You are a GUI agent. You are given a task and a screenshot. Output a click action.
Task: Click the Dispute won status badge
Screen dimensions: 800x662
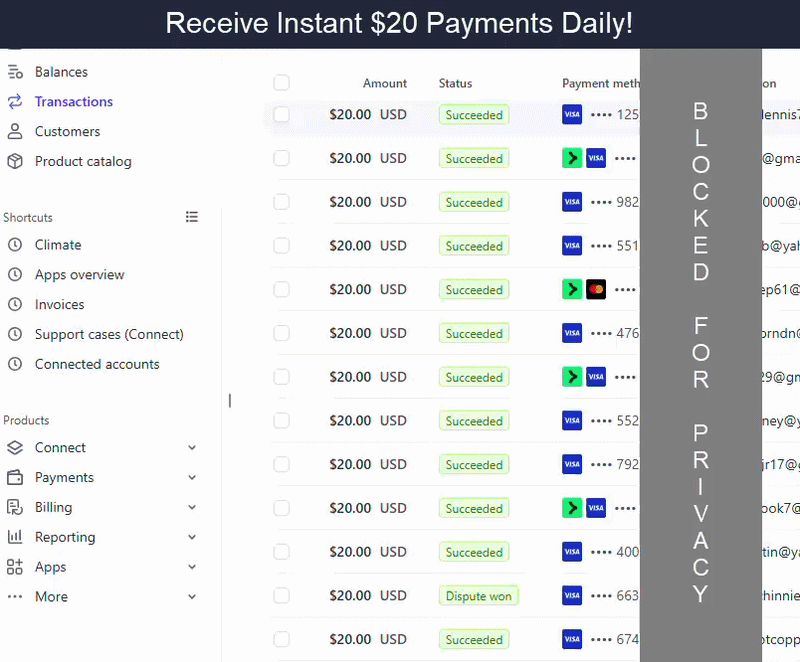[x=479, y=596]
